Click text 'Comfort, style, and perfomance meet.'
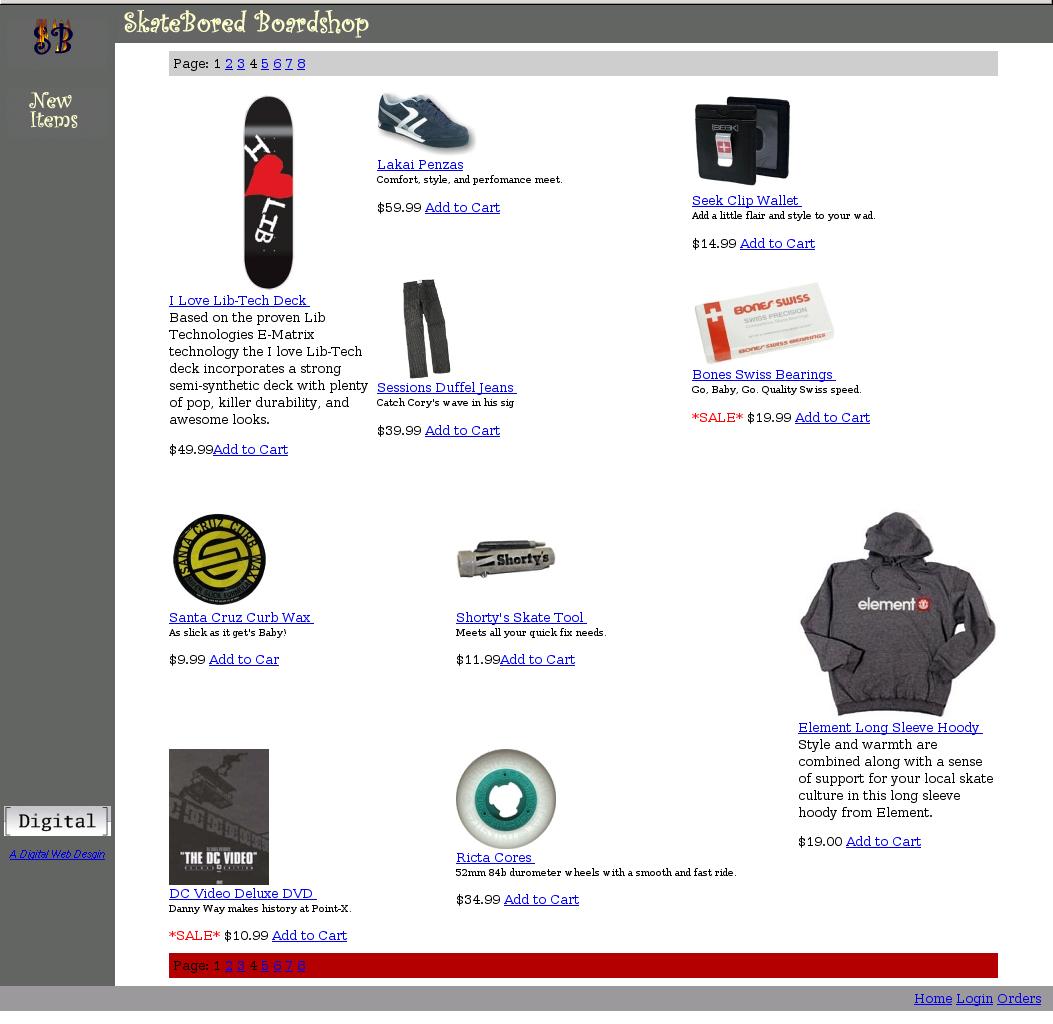The width and height of the screenshot is (1053, 1024). (469, 180)
